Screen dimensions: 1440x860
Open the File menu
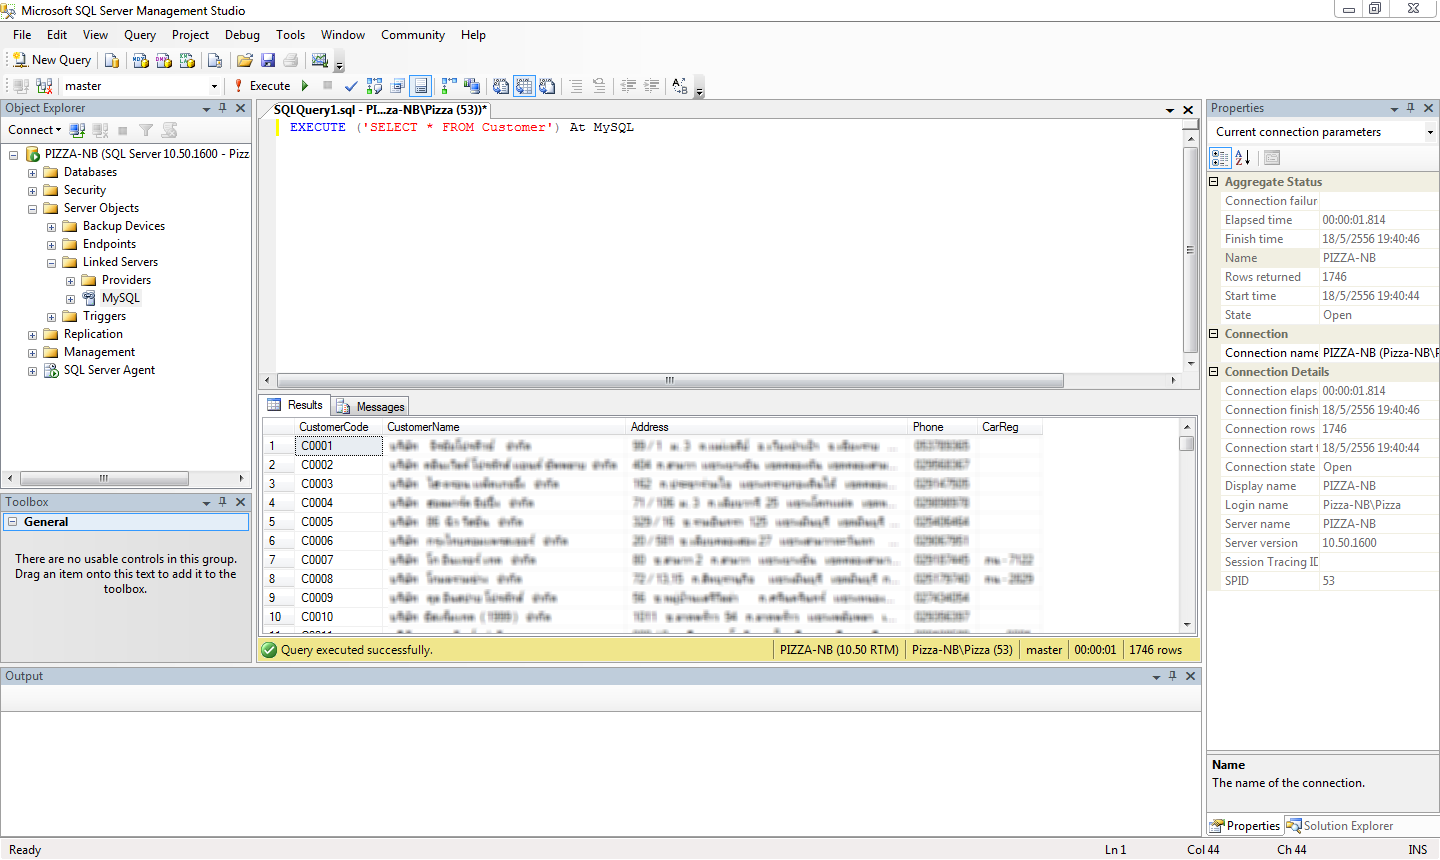[22, 35]
